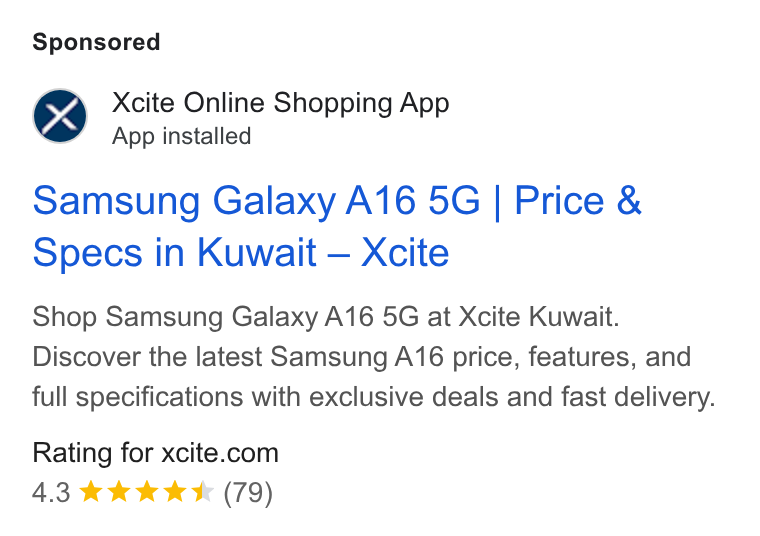Click 'full specifications with exclusive deals' line

374,397
